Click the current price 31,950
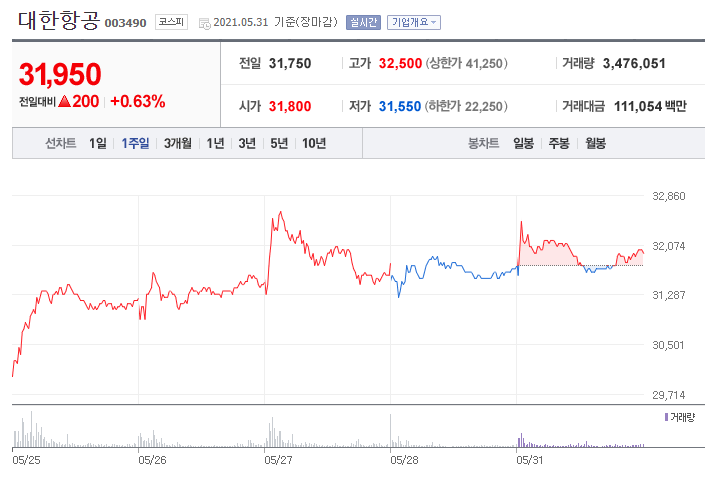 [x=60, y=74]
